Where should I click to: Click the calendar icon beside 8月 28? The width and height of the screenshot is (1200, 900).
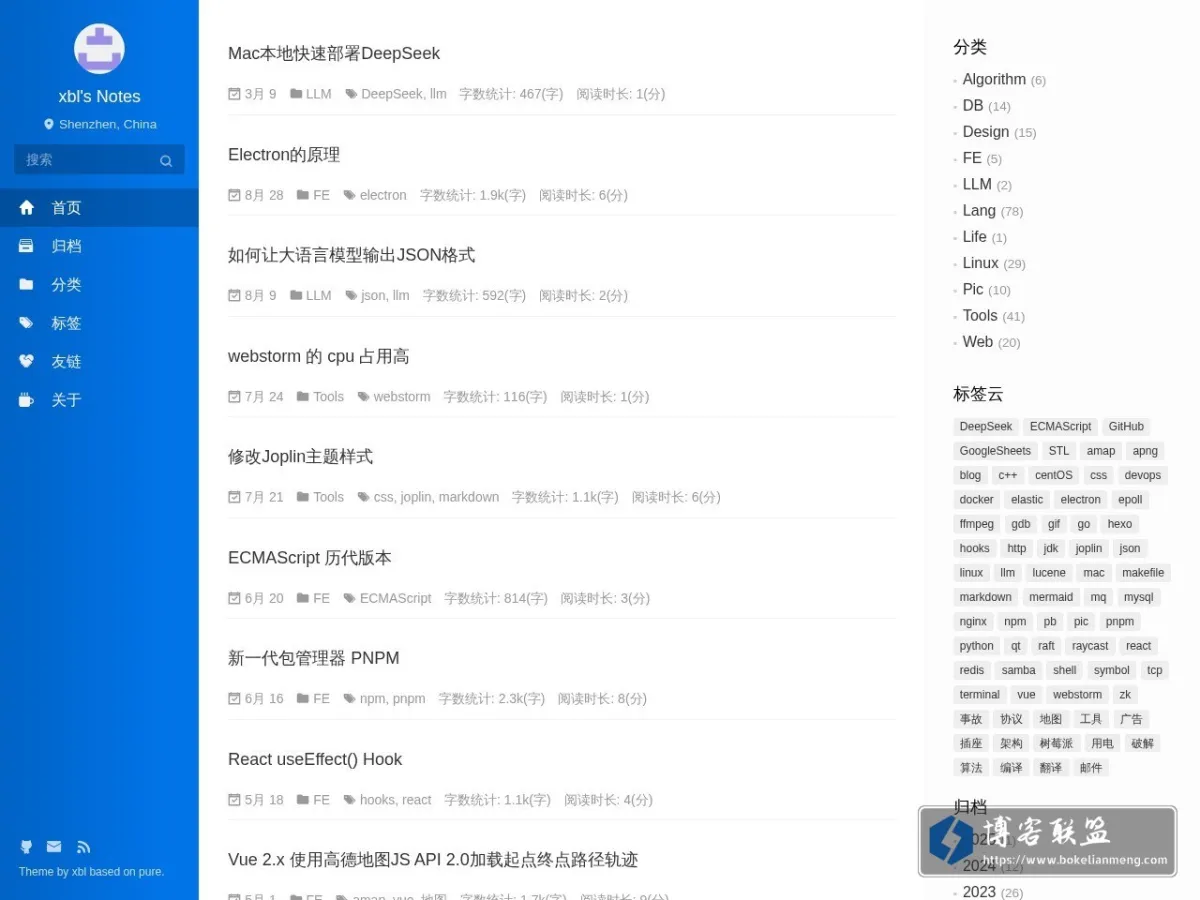[234, 195]
